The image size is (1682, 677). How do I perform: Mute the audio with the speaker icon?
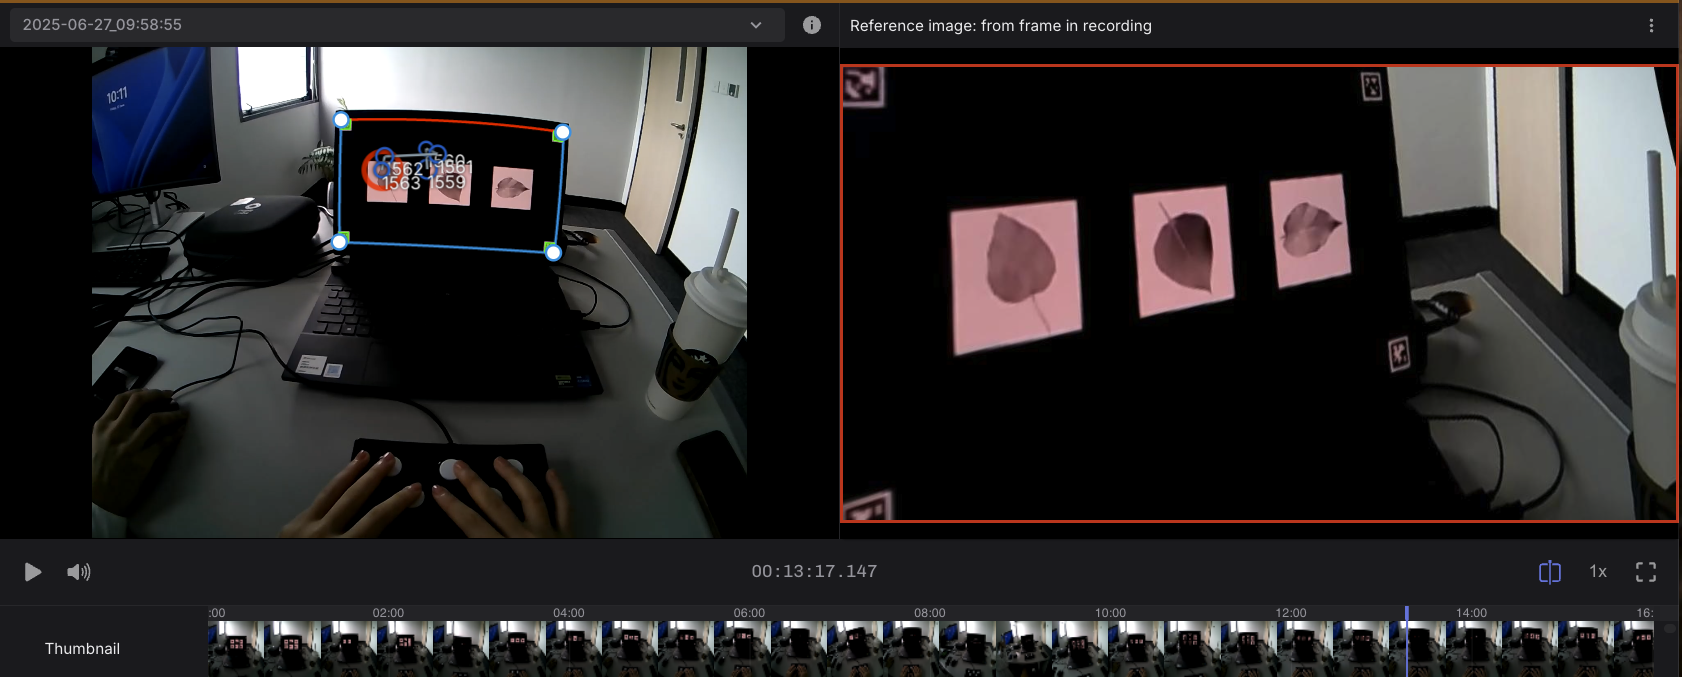(x=78, y=572)
